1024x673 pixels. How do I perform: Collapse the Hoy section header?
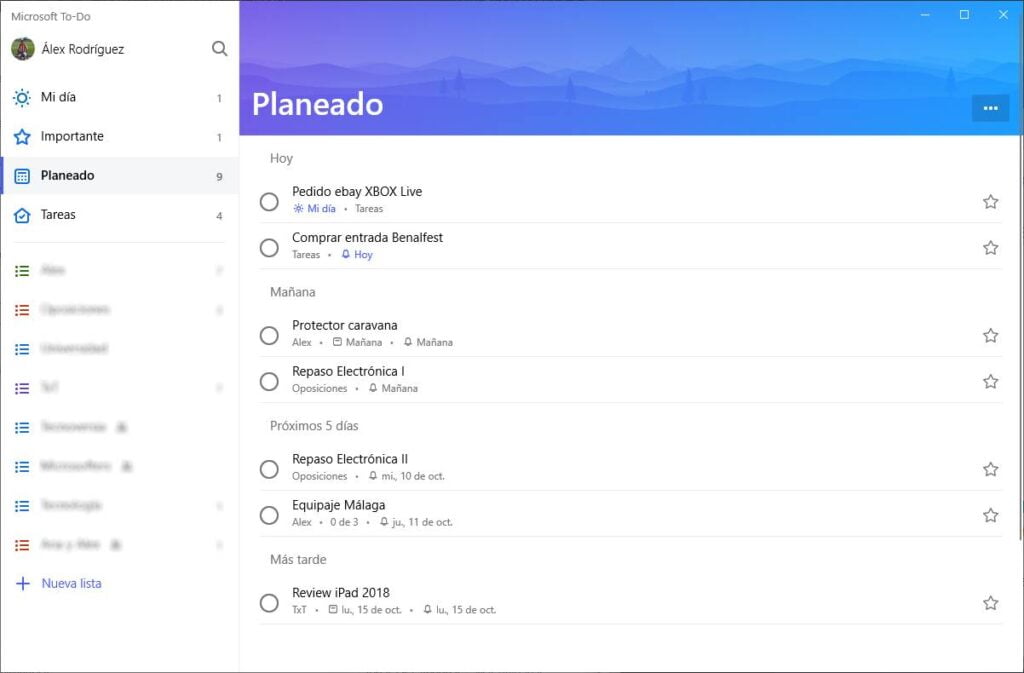point(281,158)
